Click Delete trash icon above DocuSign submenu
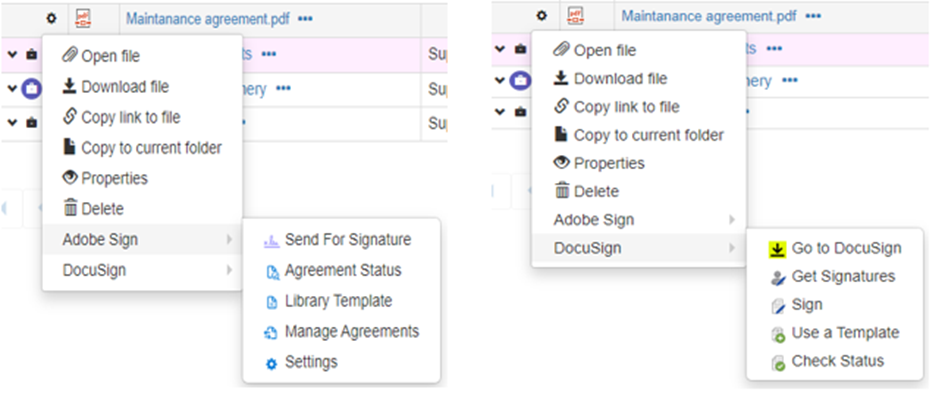This screenshot has width=945, height=405. tap(561, 192)
